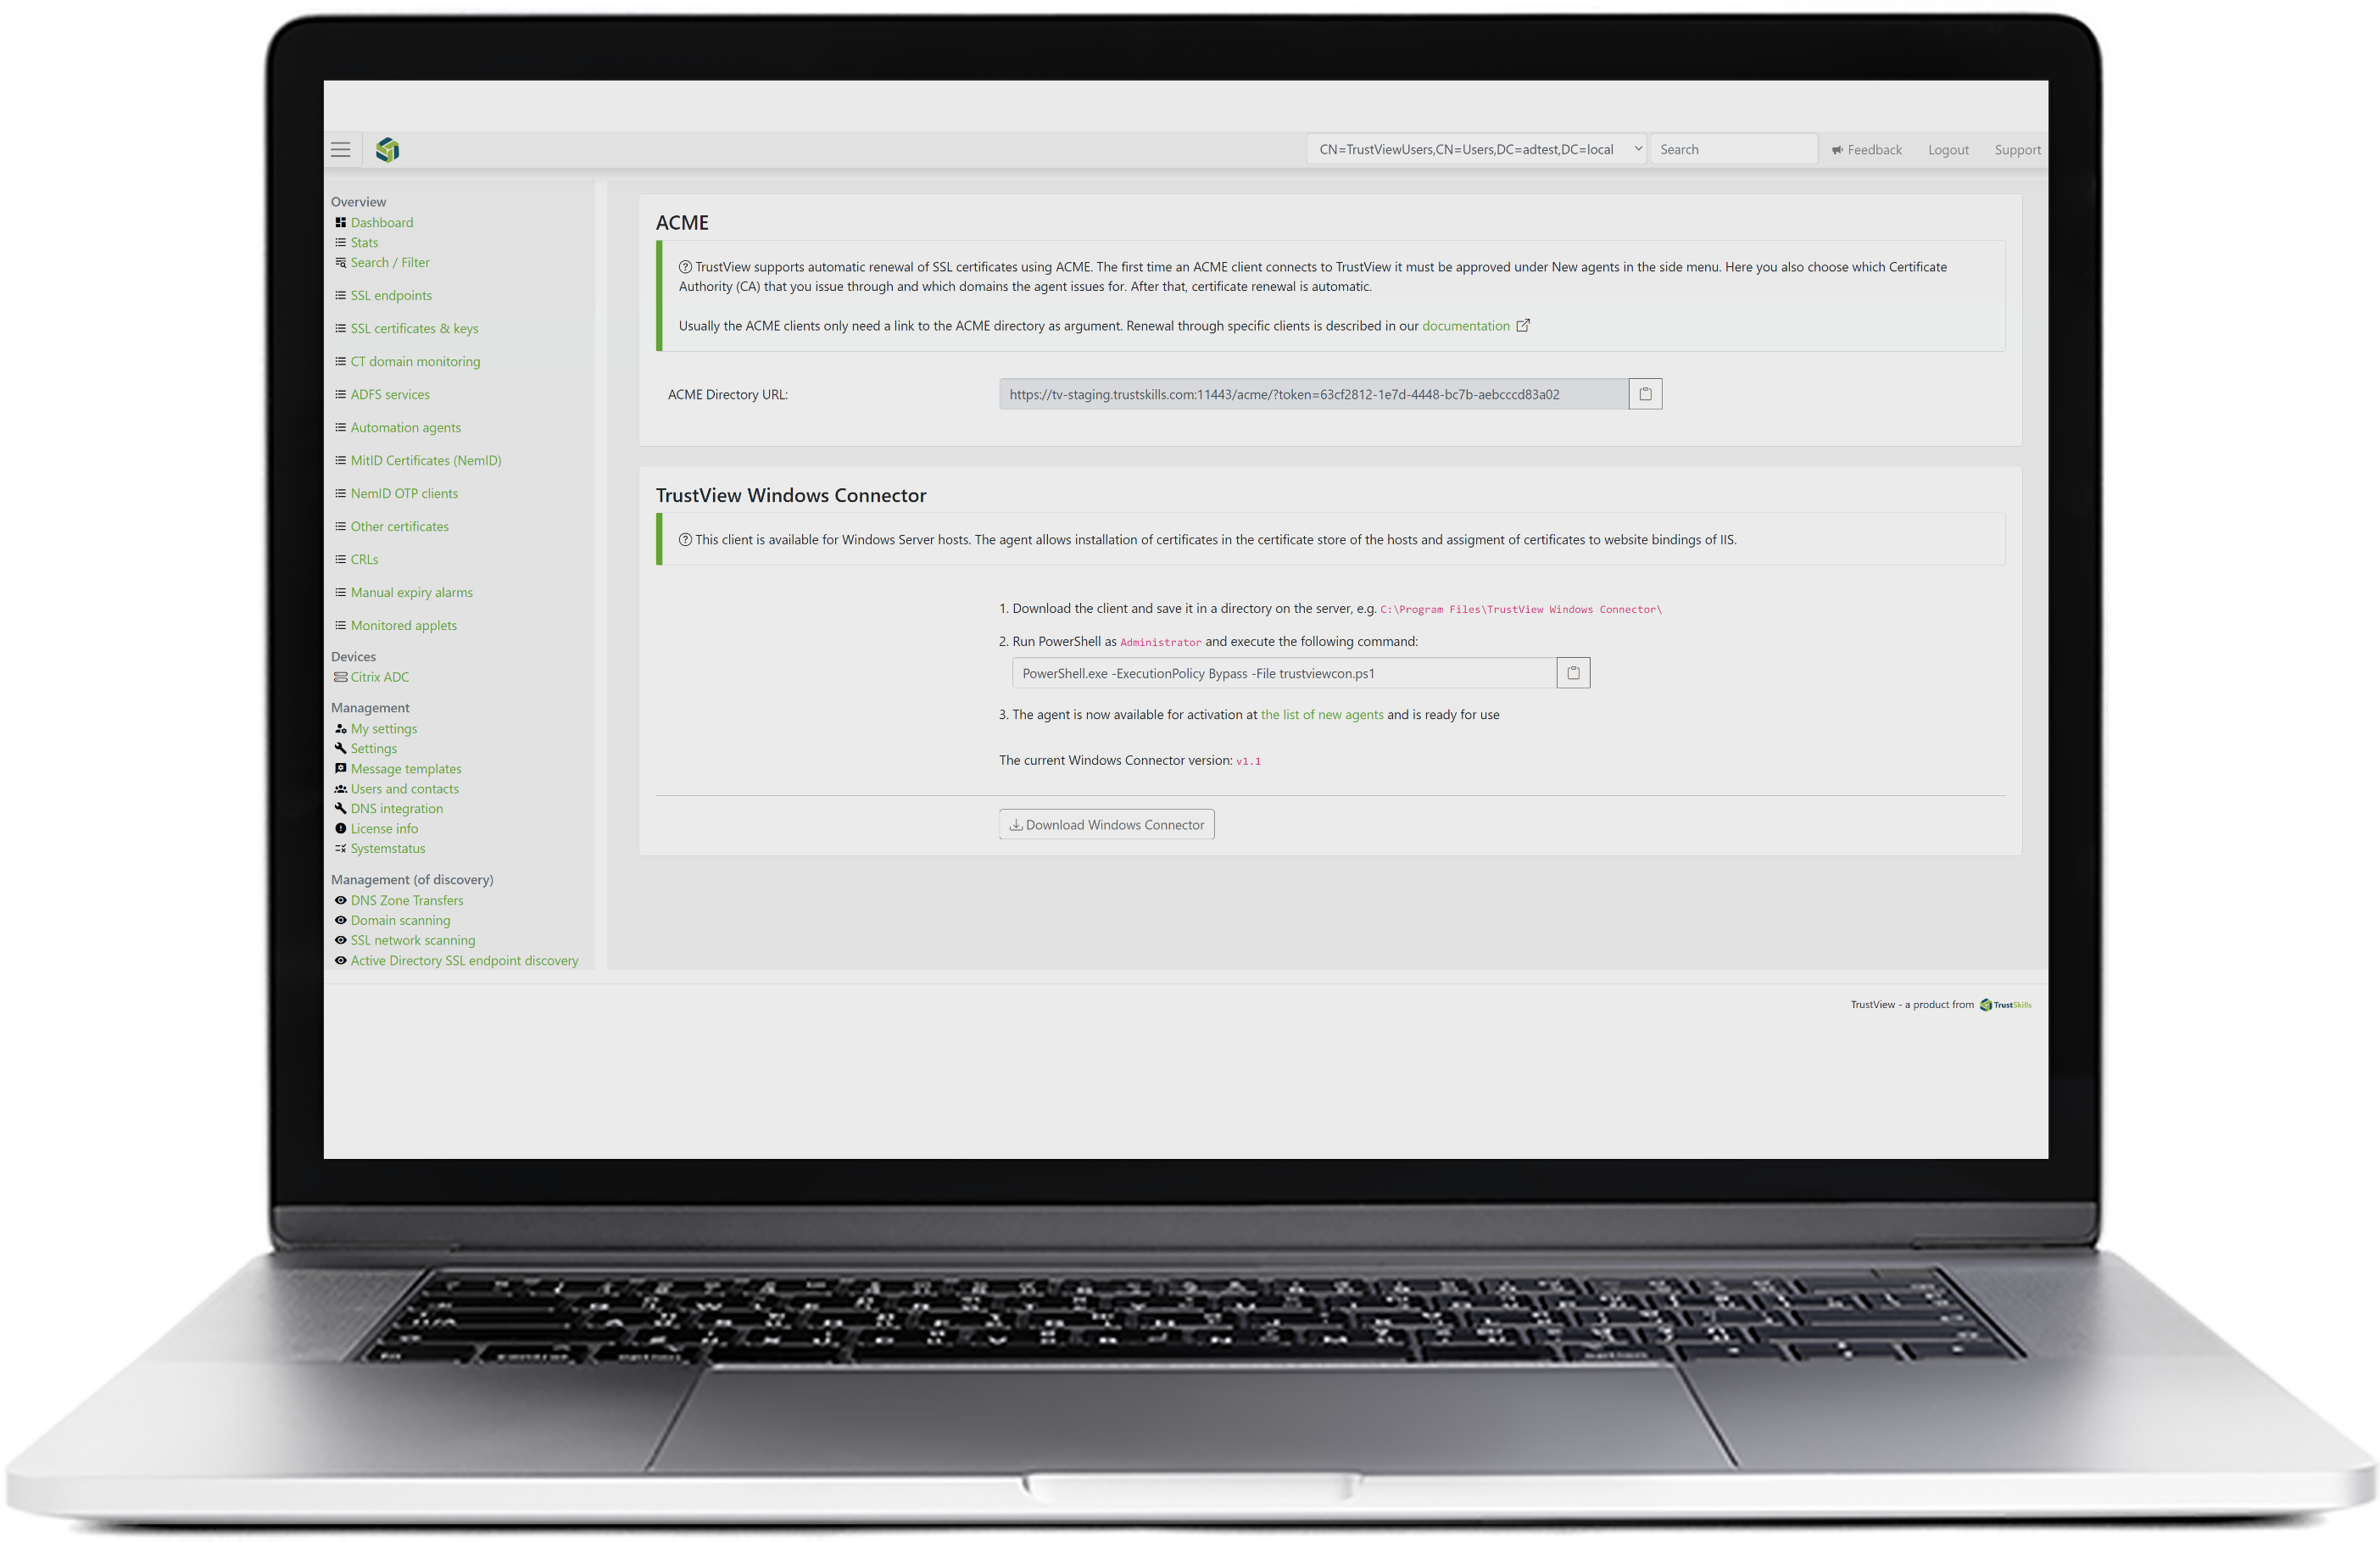Click the Systemstatus sidebar icon
2380x1543 pixels.
340,848
